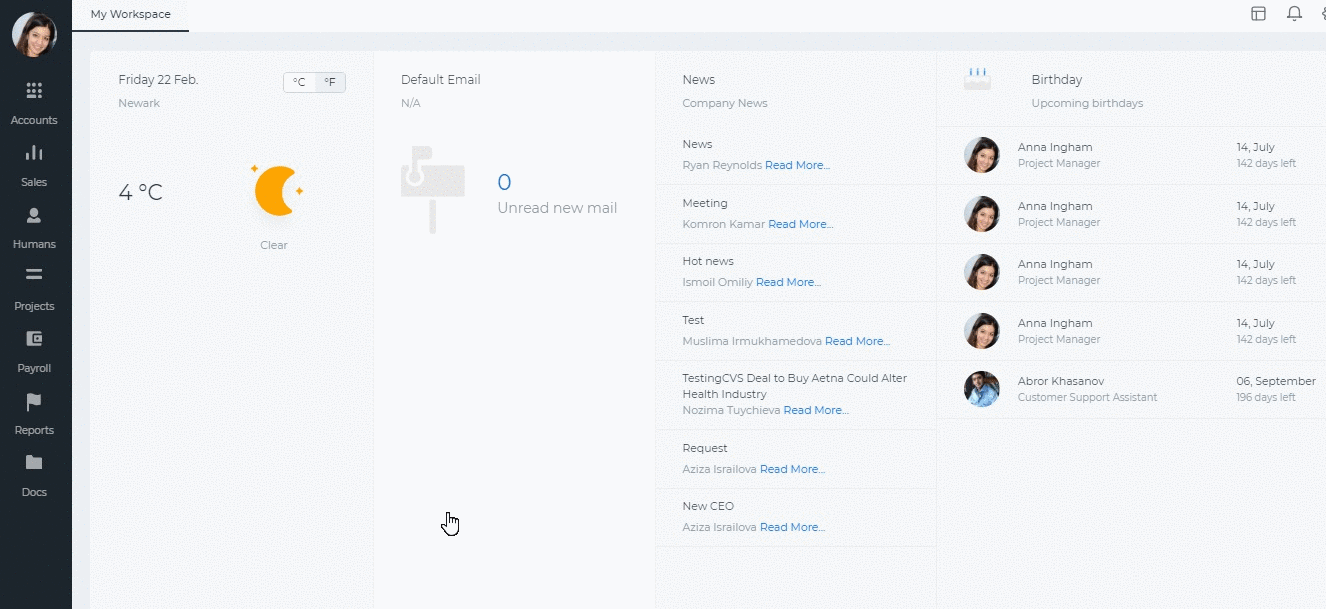Go to Humans section icon
The height and width of the screenshot is (609, 1326).
[x=34, y=215]
